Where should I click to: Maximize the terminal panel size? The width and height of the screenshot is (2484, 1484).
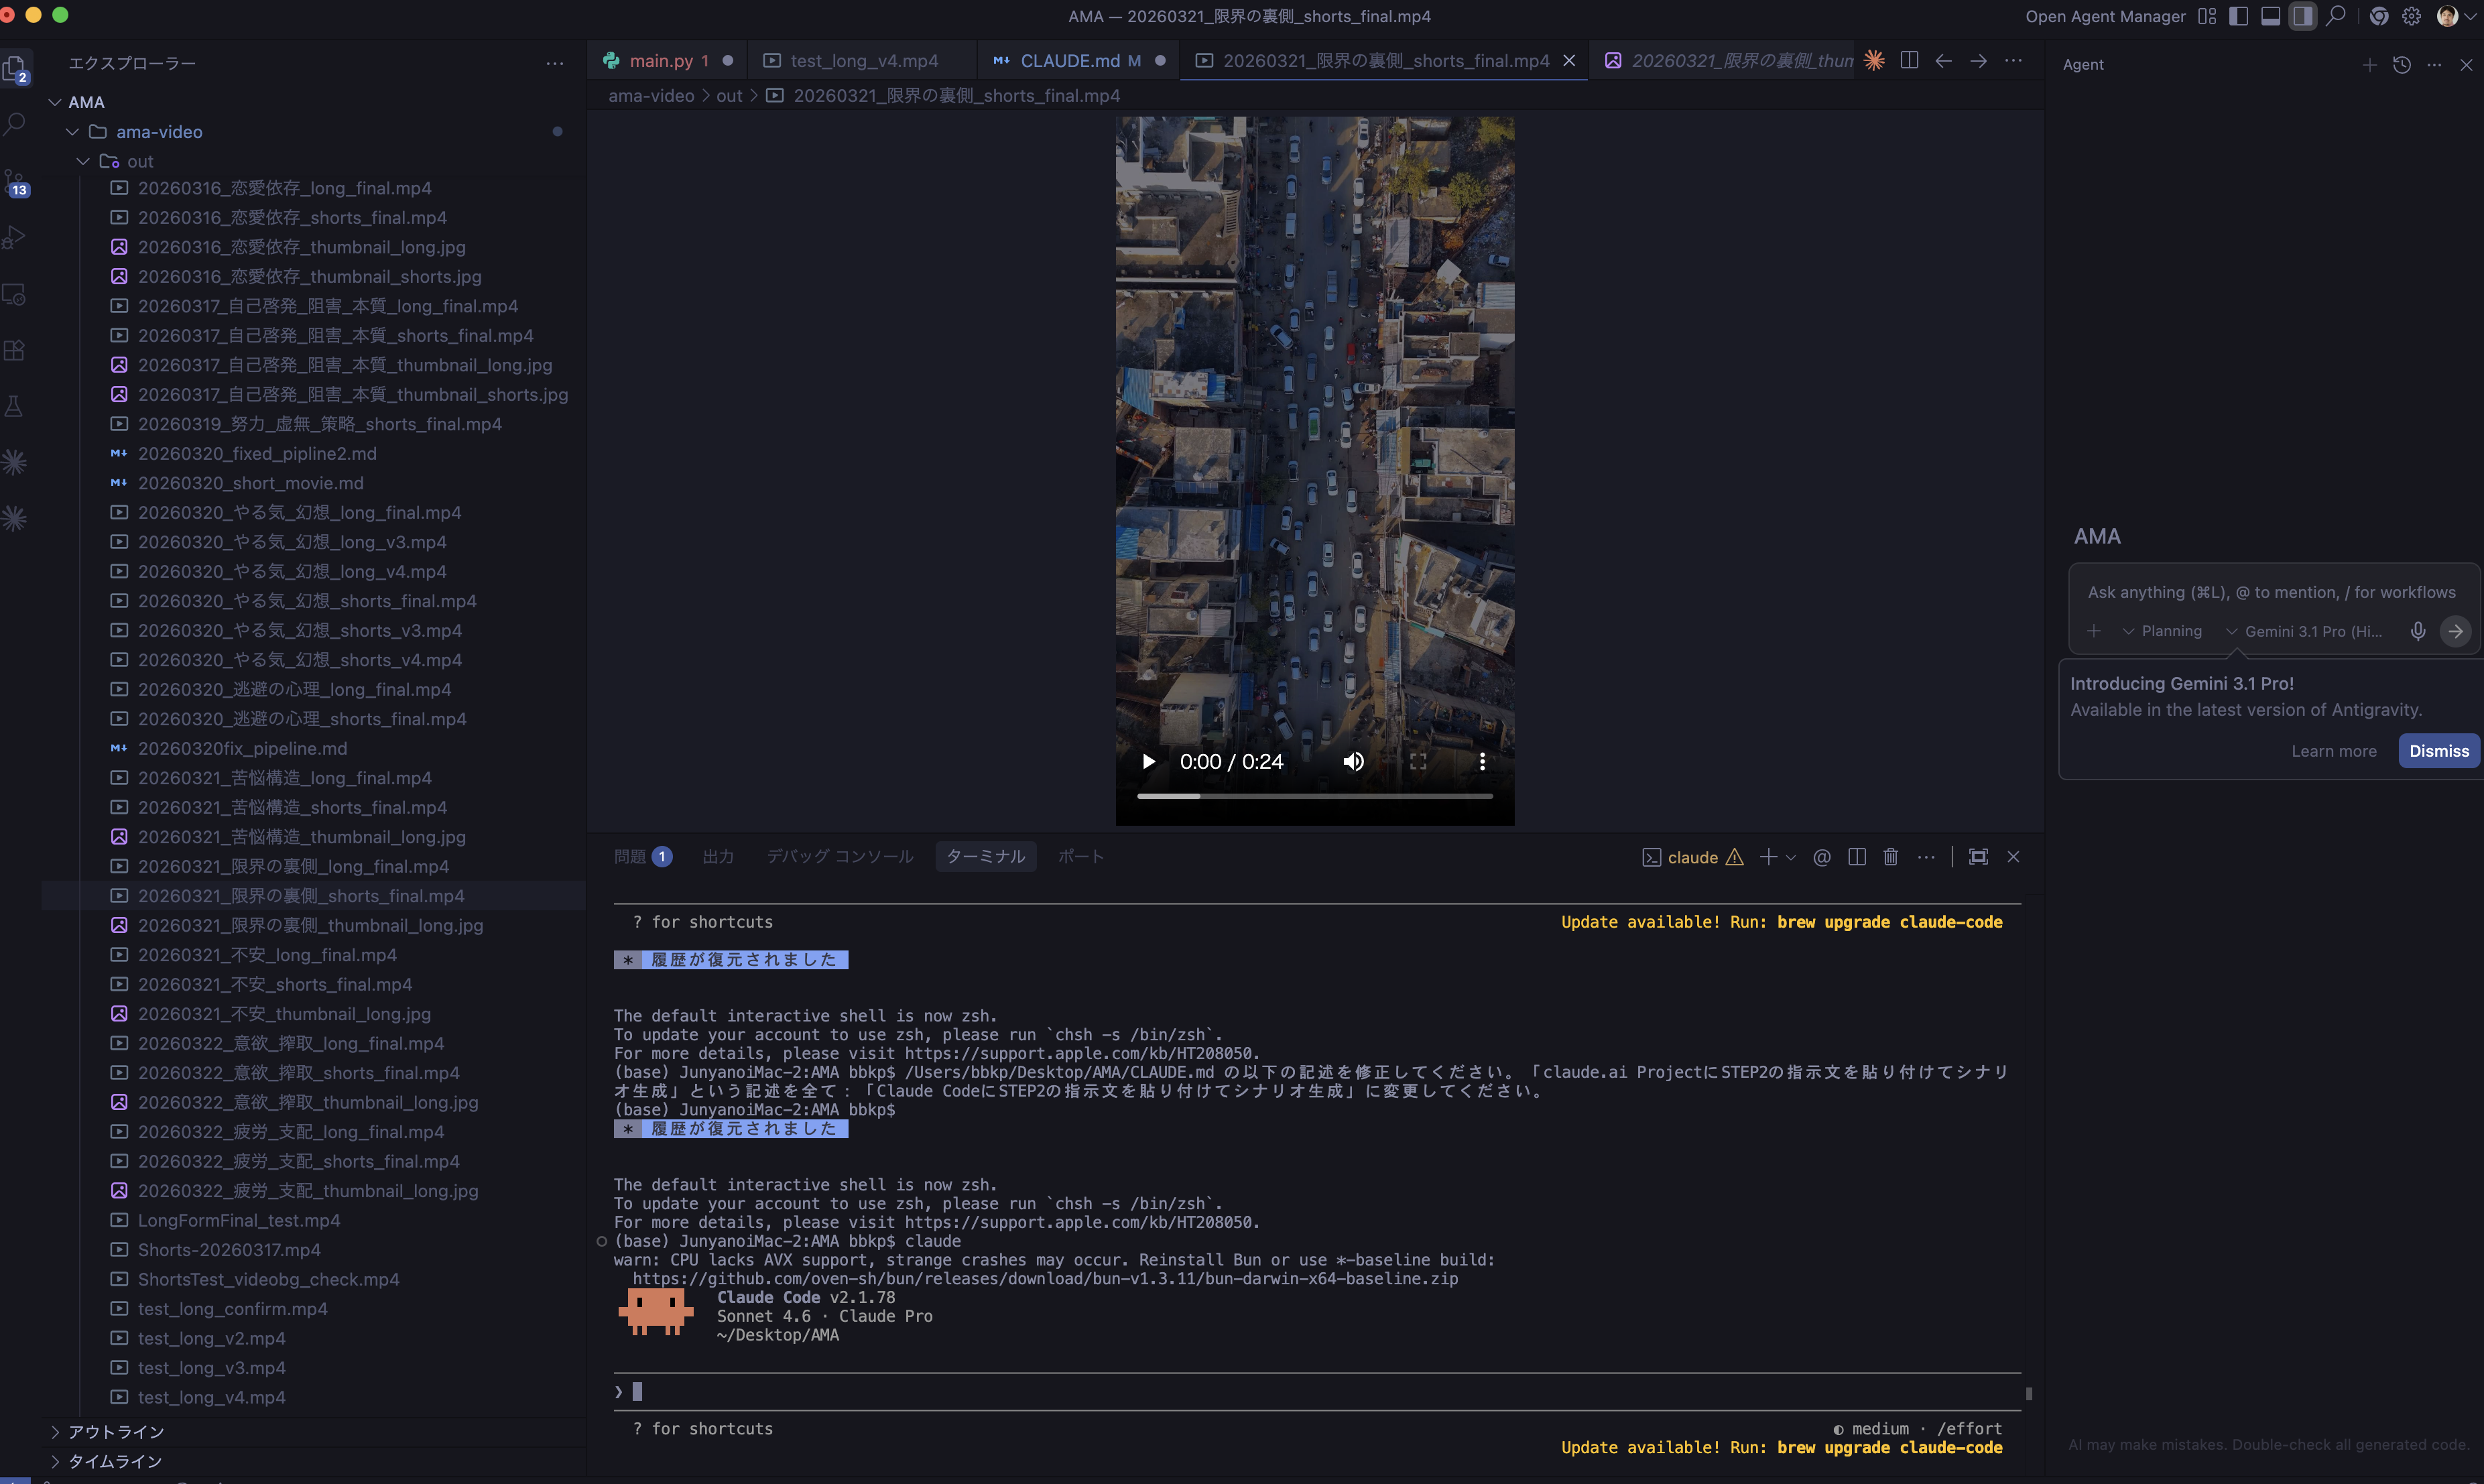[x=1978, y=857]
